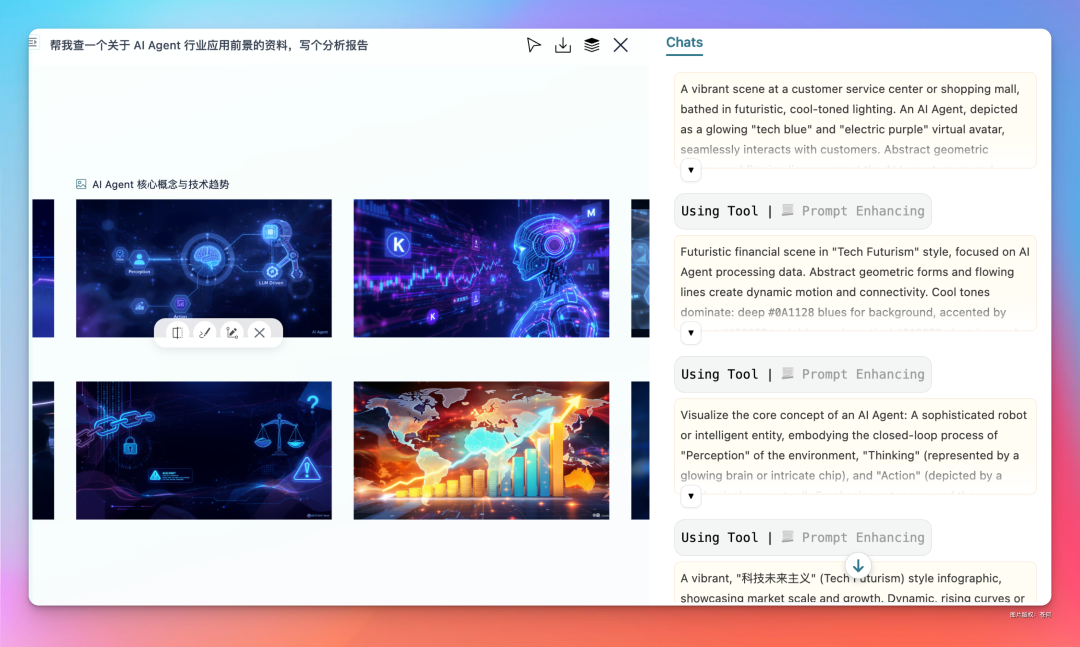
Task: Open the stacked layers icon
Action: click(592, 45)
